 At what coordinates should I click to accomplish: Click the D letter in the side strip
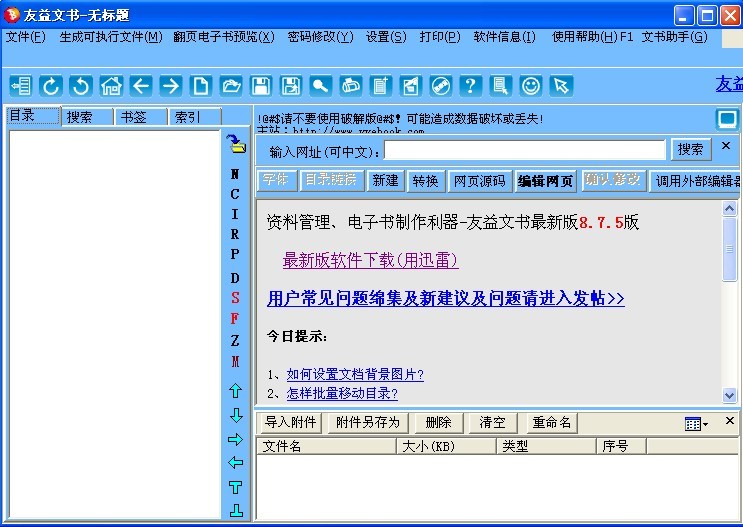point(235,278)
